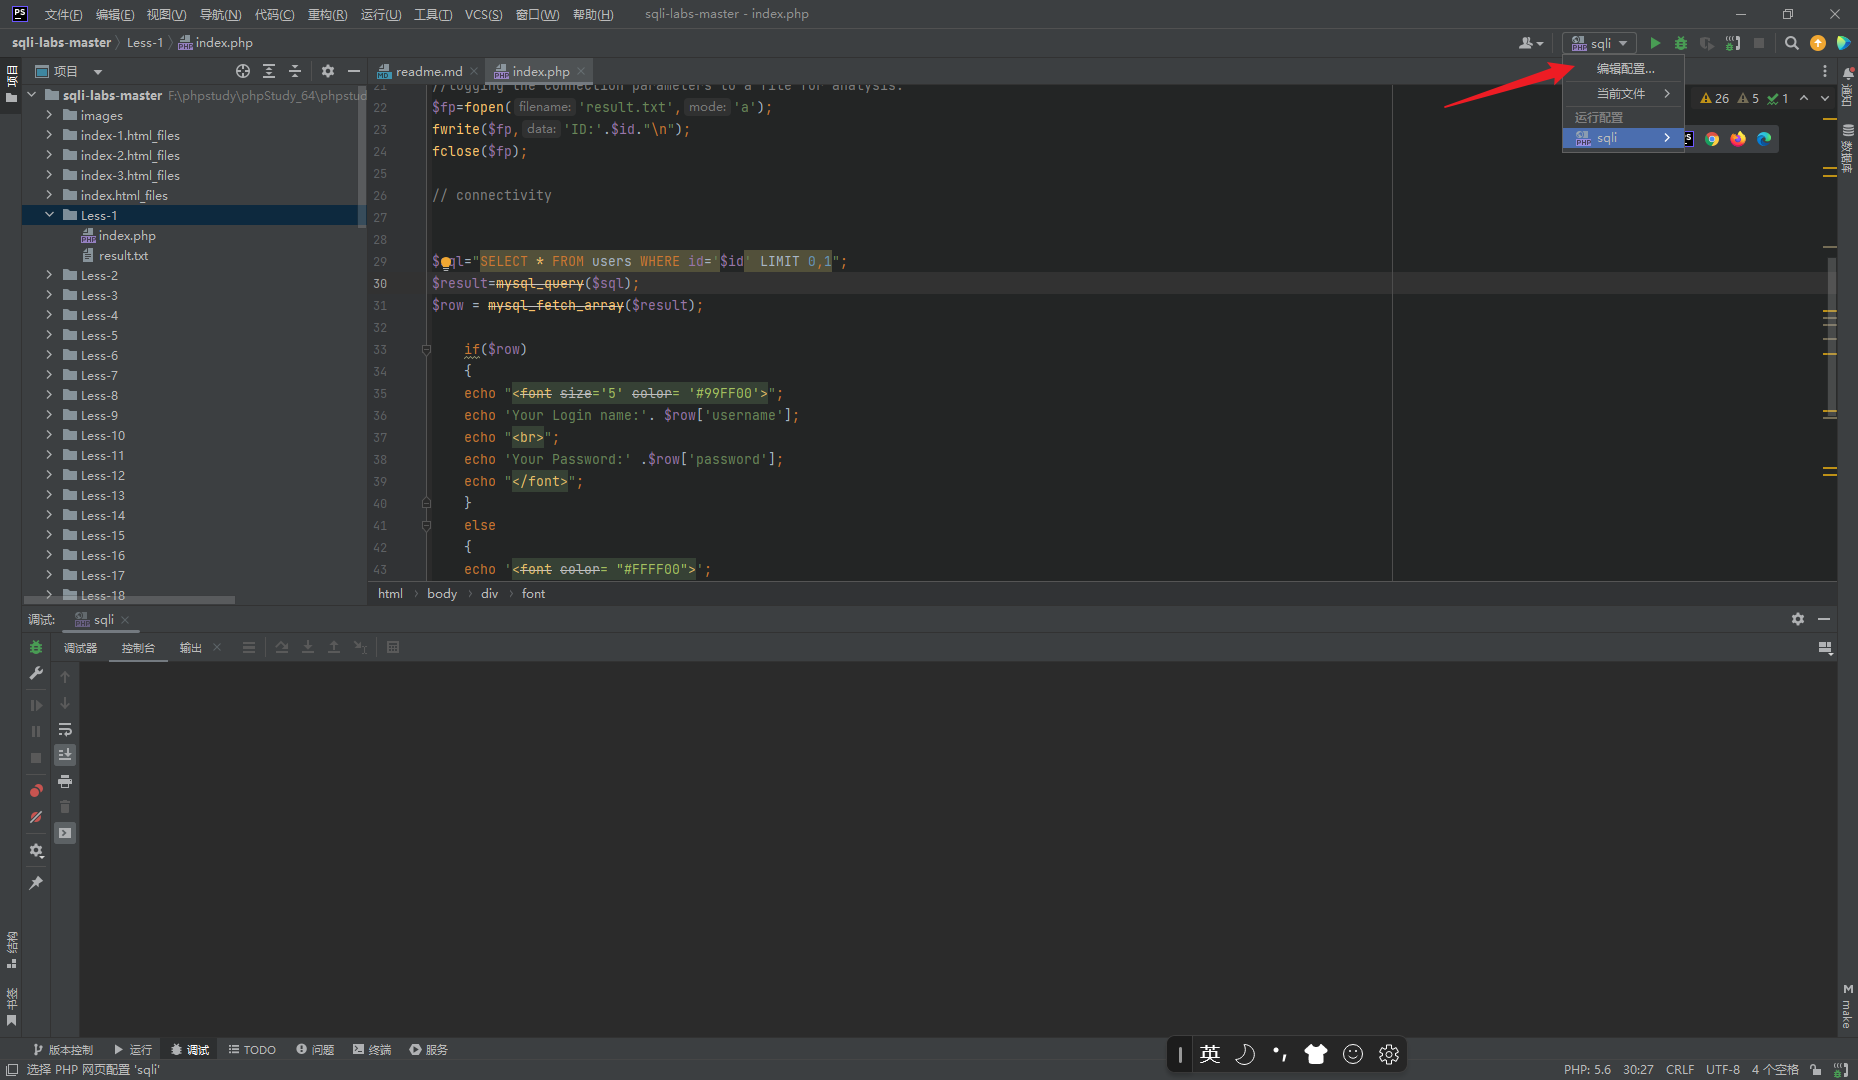Run the sqli configuration with the green play icon
The width and height of the screenshot is (1858, 1080).
click(1656, 43)
